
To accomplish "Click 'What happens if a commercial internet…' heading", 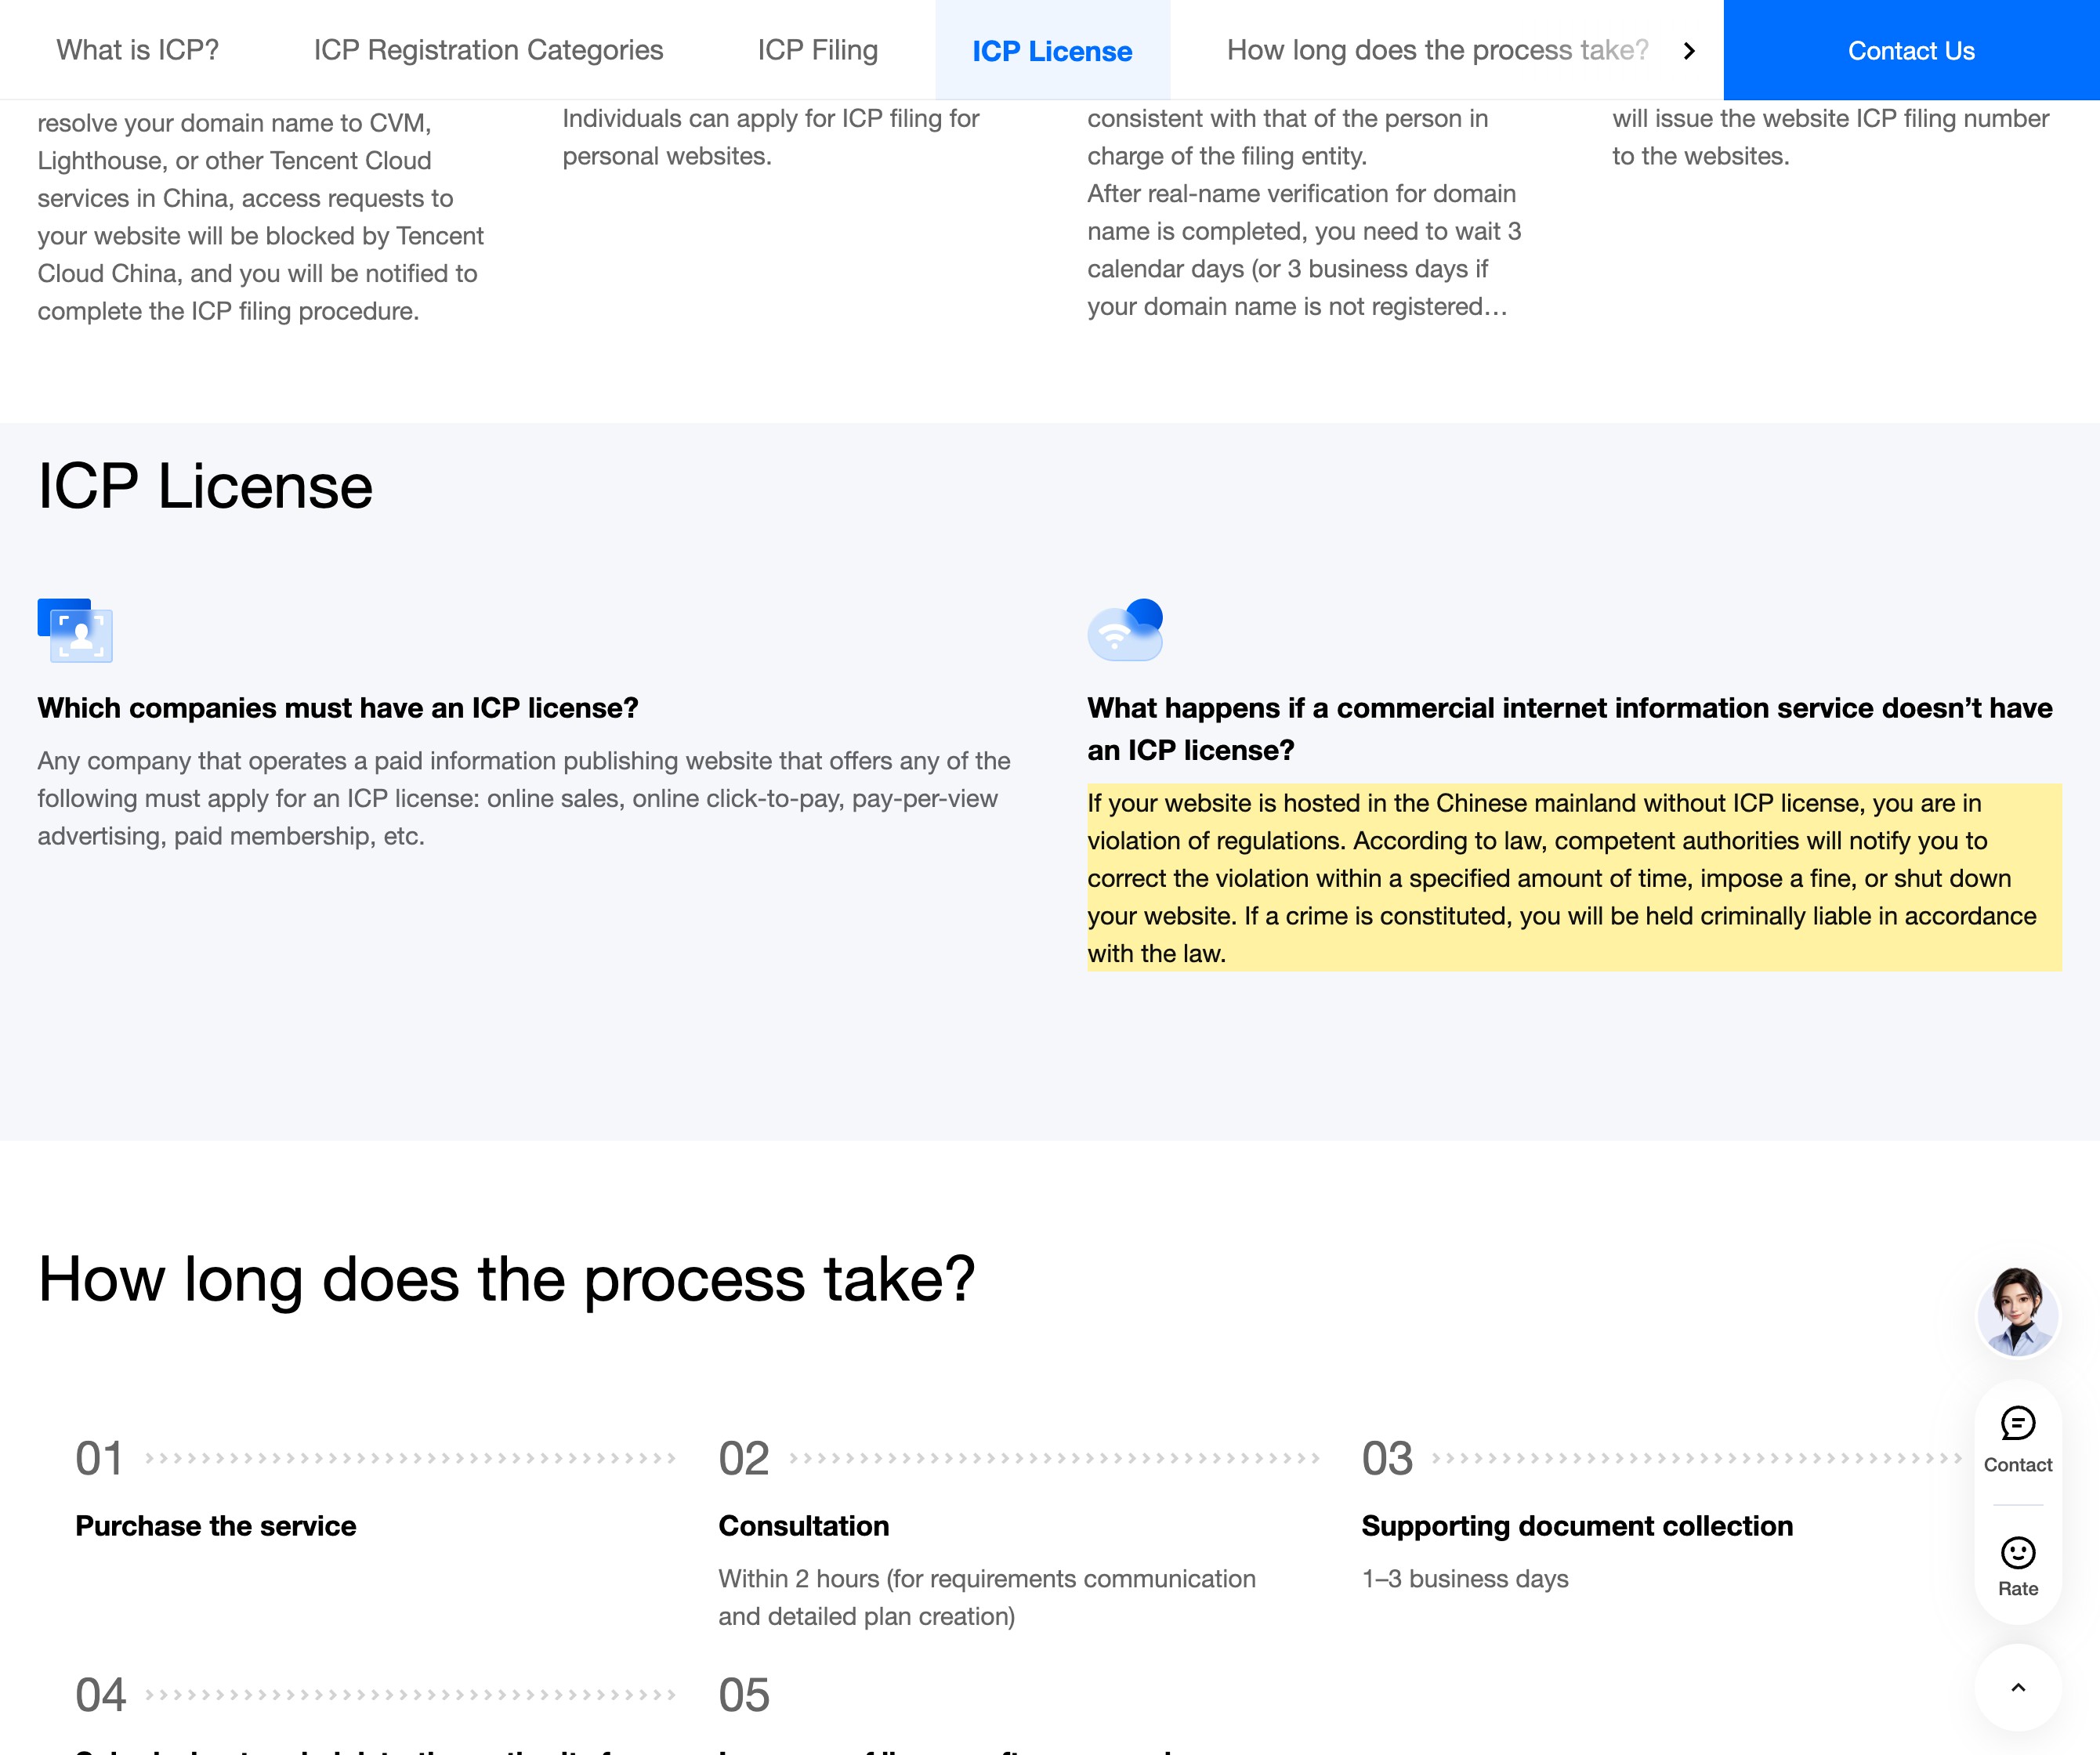I will click(1570, 729).
